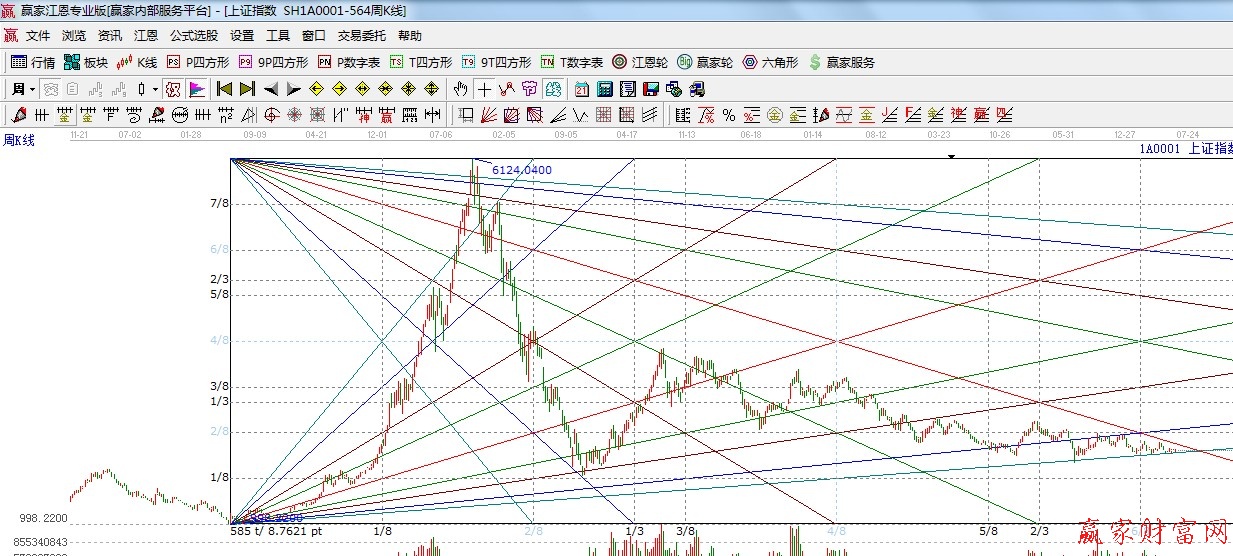Open the 赢家轮 wheel tool
Image resolution: width=1233 pixels, height=556 pixels.
[x=705, y=62]
